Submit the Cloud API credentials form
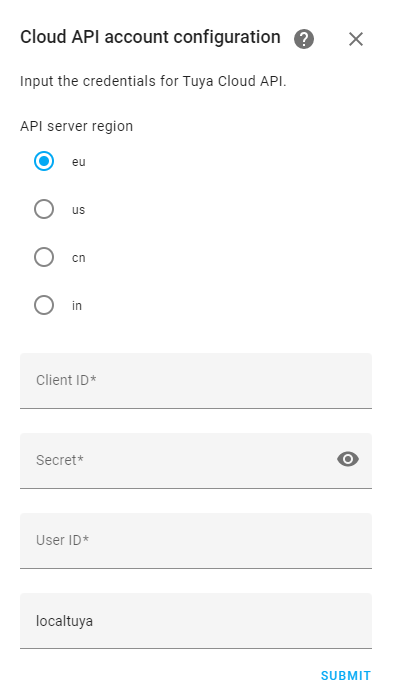This screenshot has width=393, height=699. [x=346, y=676]
